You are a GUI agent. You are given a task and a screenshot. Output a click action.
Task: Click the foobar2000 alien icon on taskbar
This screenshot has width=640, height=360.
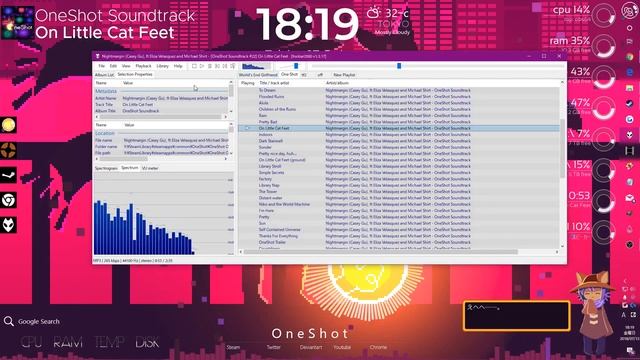629,135
